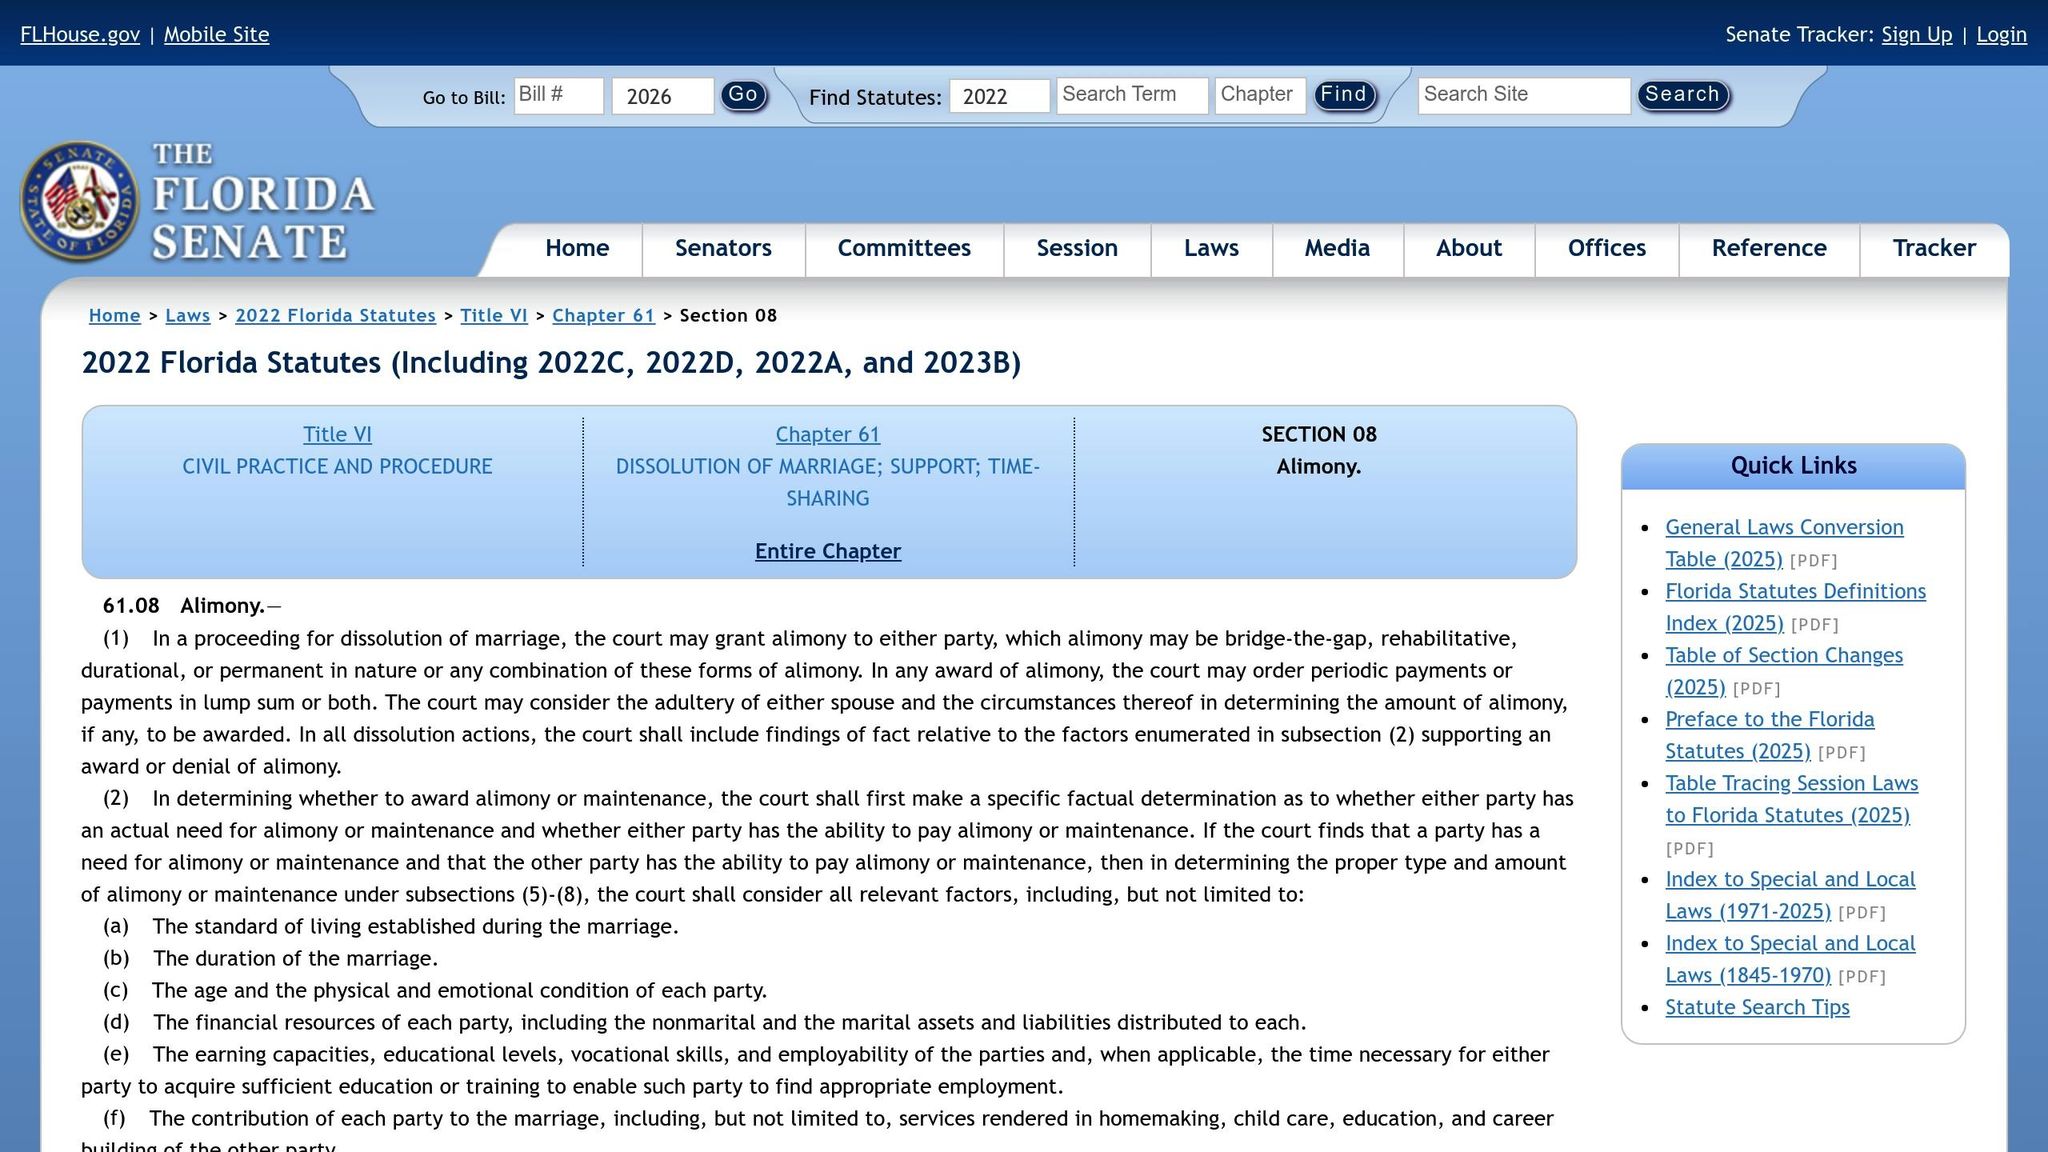Navigate to Chapter 61 via breadcrumb

(x=603, y=315)
